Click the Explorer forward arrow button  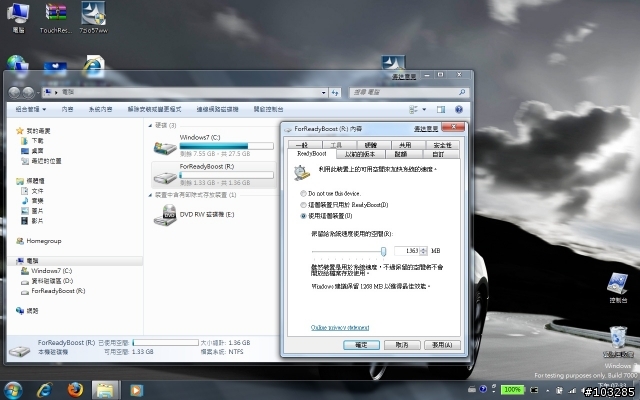[28, 93]
